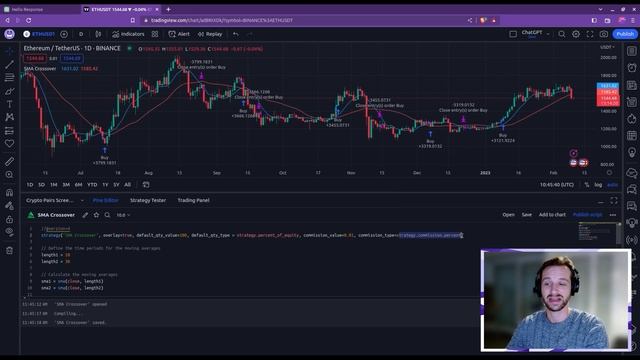The height and width of the screenshot is (360, 640).
Task: Open the Pine Editor three-dots more menu
Action: pyautogui.click(x=613, y=215)
